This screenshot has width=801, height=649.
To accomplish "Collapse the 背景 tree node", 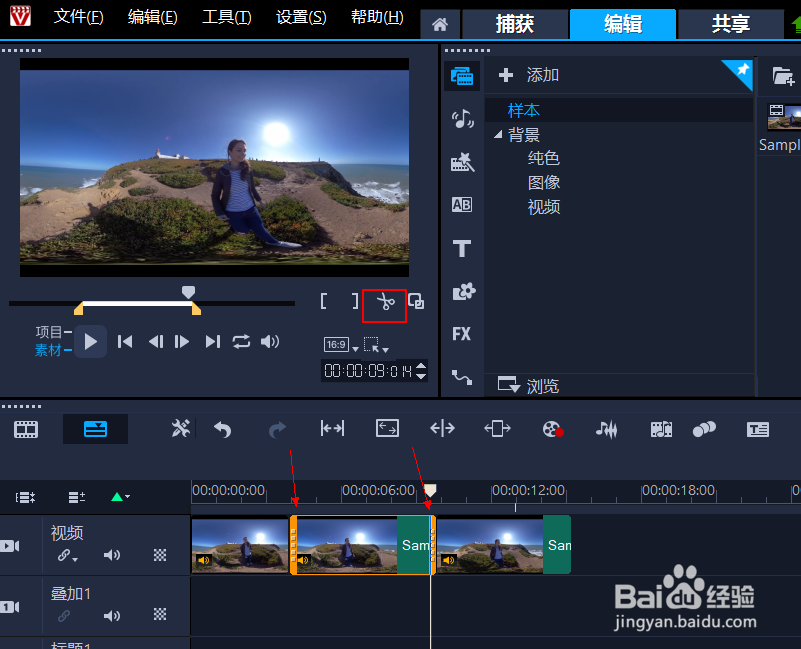I will pos(498,134).
